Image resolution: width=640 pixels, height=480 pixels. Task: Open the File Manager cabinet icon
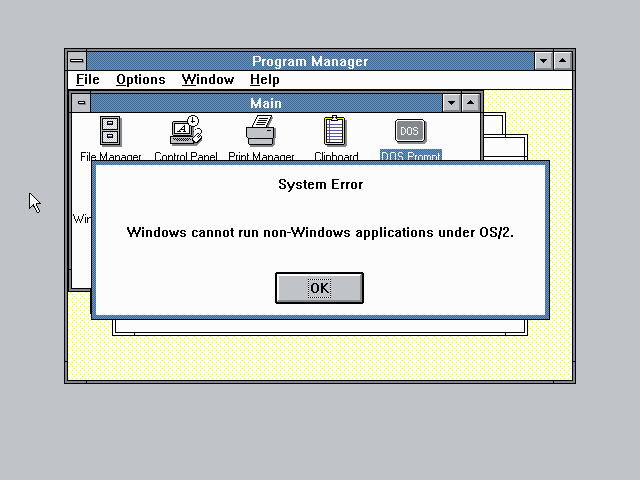(110, 131)
